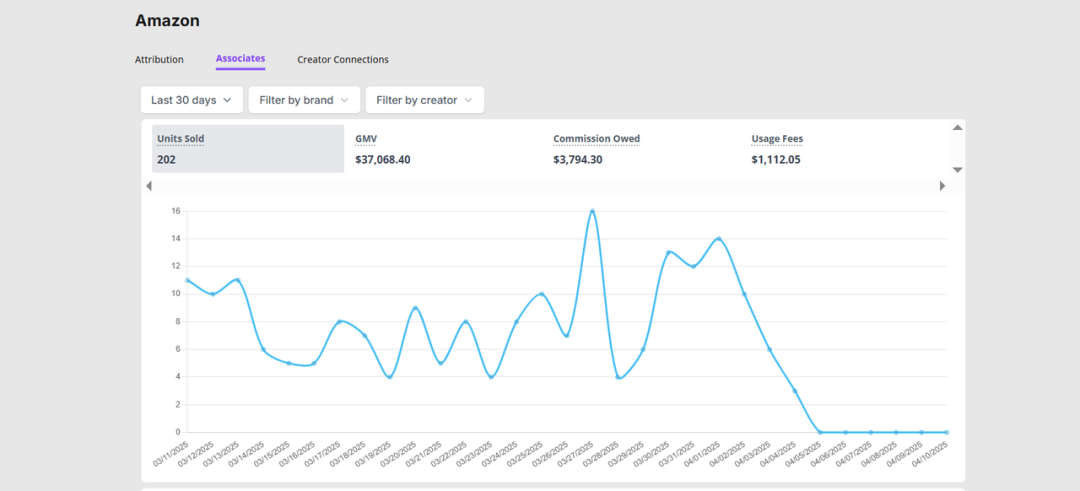Click the $37,068.40 GMV value
The width and height of the screenshot is (1080, 491).
pos(383,160)
